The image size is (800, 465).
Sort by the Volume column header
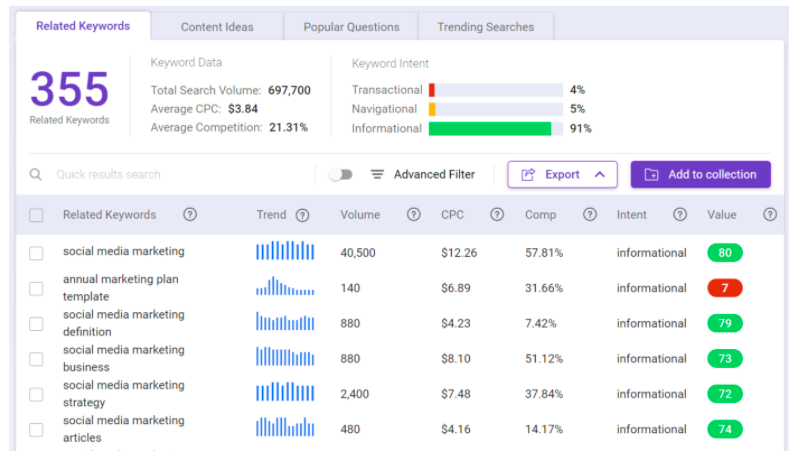click(360, 215)
